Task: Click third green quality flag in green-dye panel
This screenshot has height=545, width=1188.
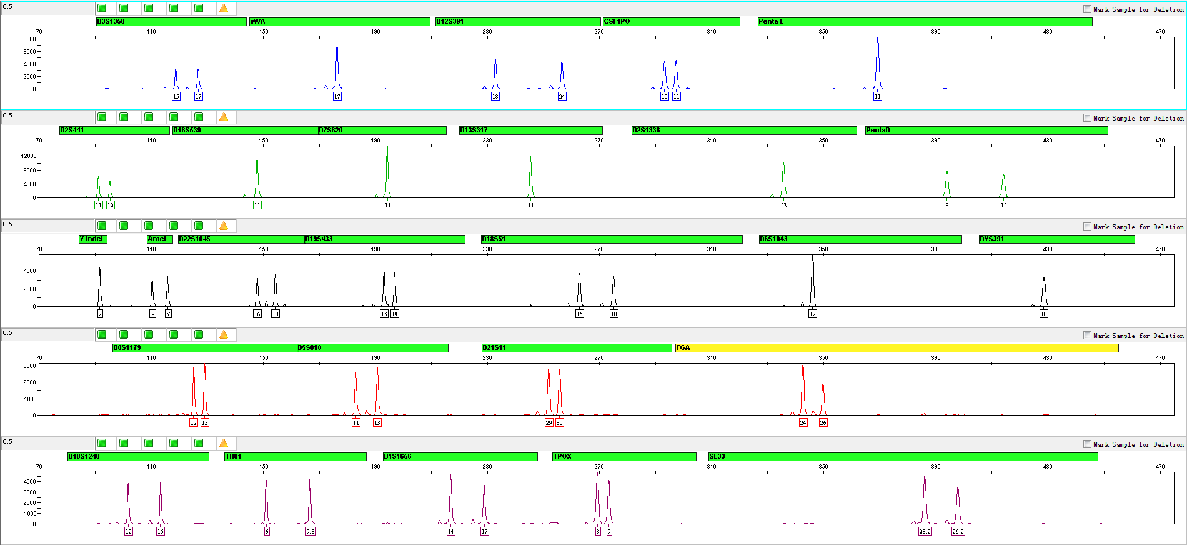Action: (148, 117)
